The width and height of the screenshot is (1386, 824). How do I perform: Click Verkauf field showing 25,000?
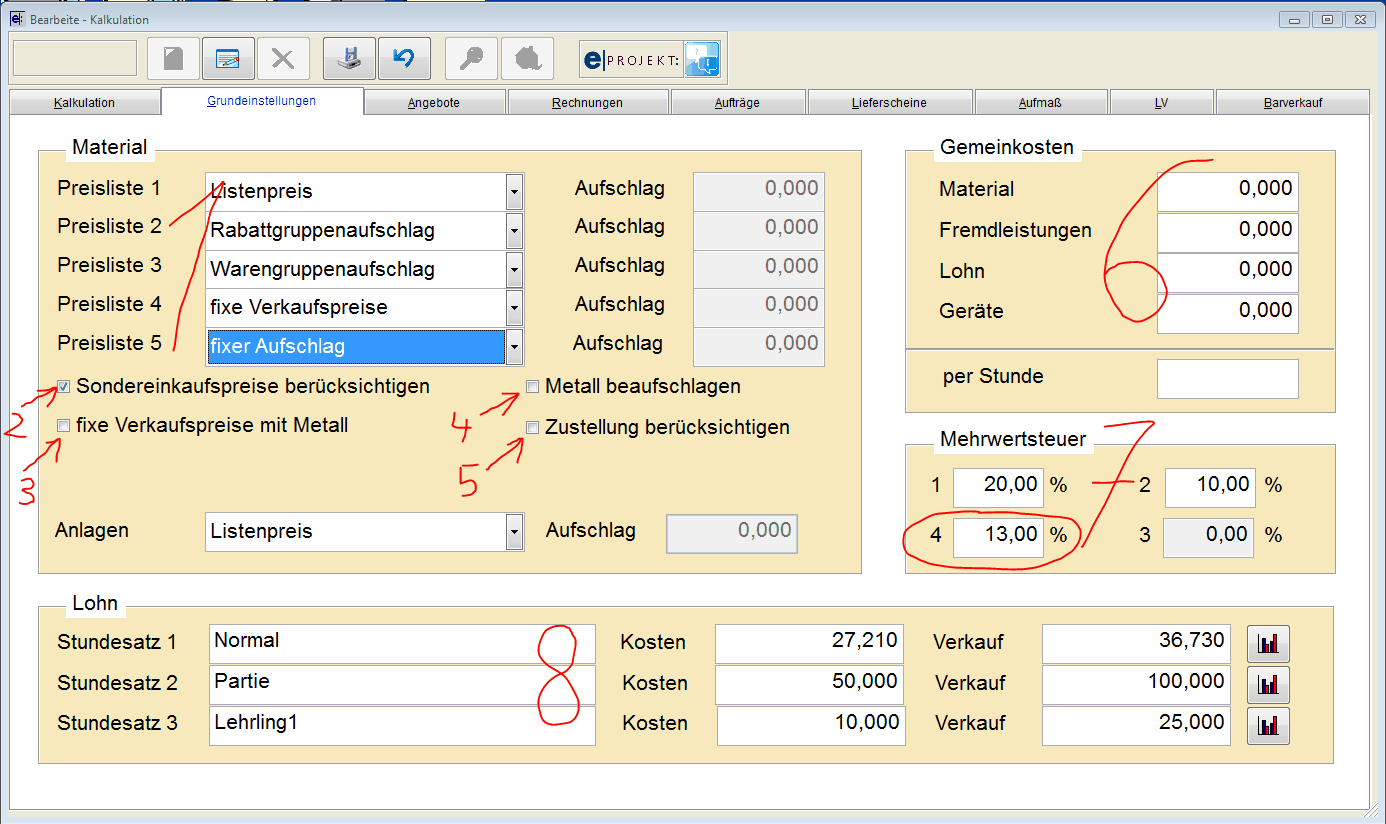click(x=1137, y=726)
